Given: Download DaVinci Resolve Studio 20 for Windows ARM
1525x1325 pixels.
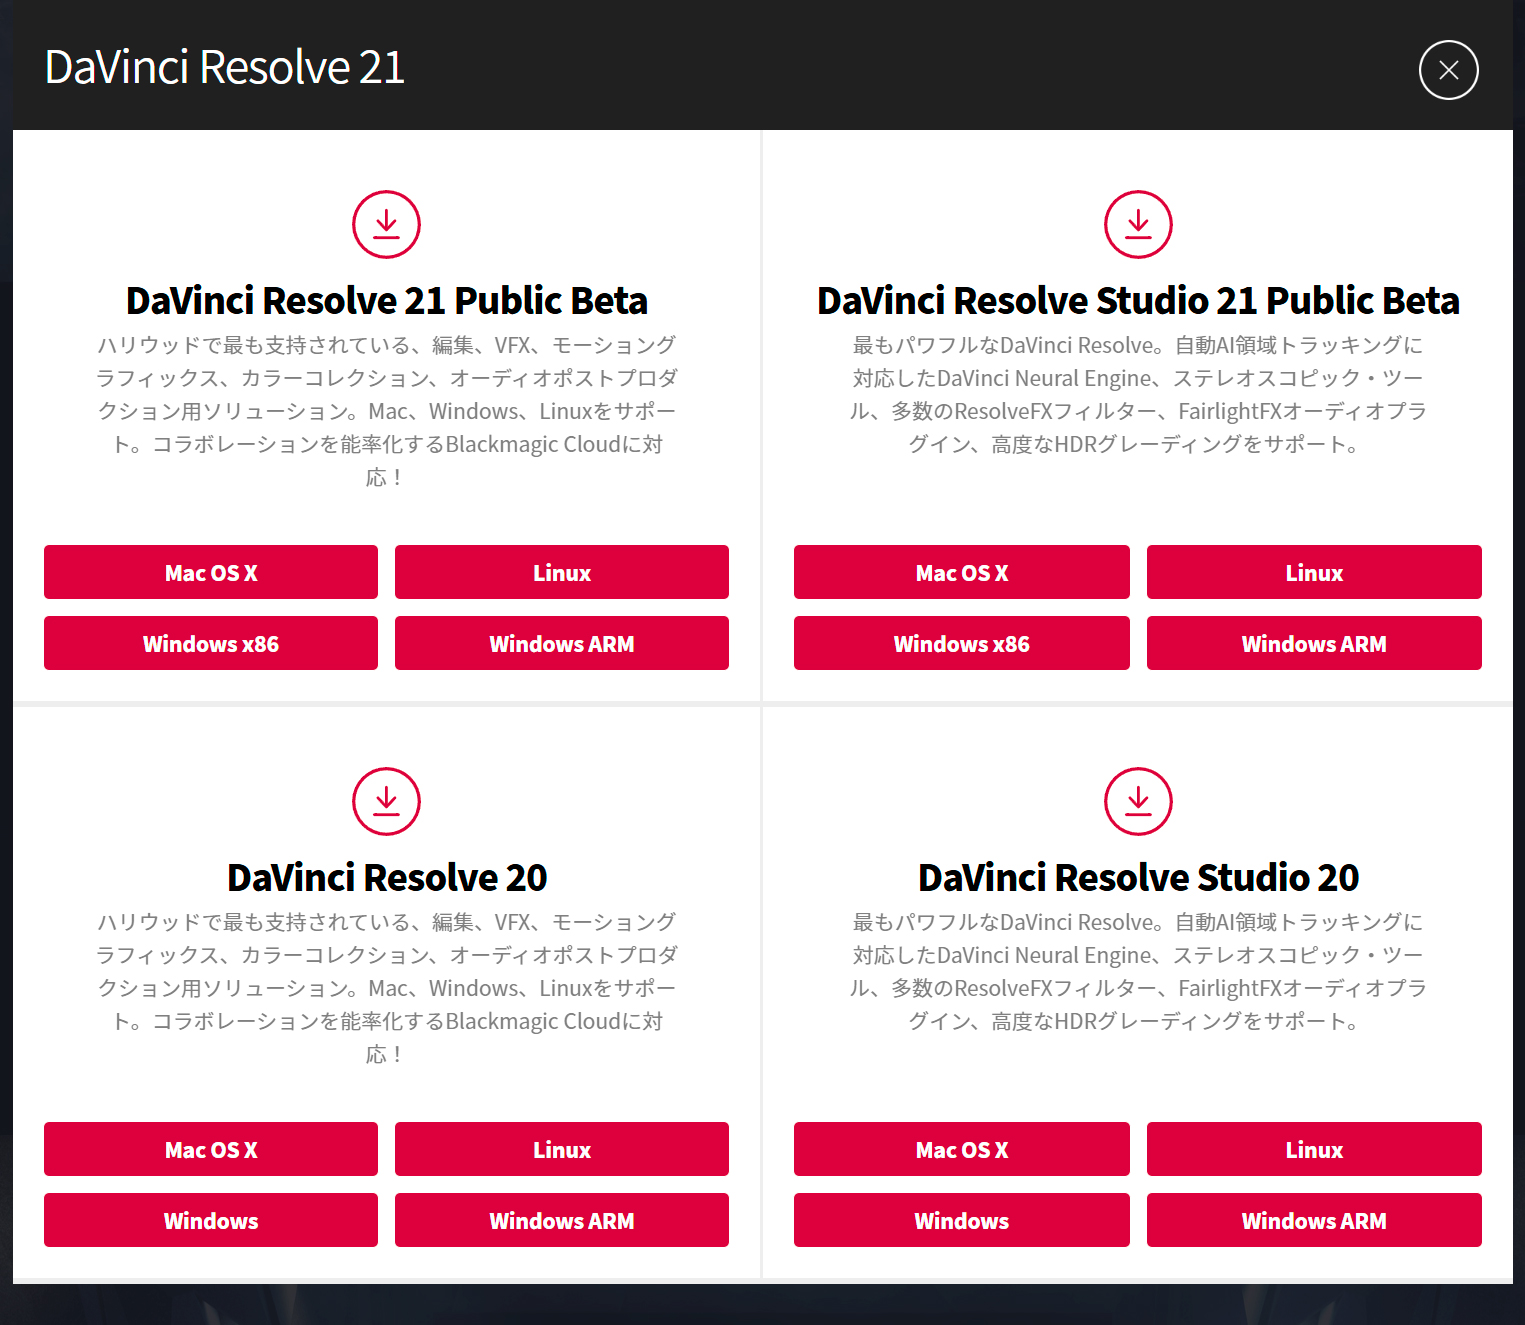Looking at the screenshot, I should [x=1314, y=1220].
